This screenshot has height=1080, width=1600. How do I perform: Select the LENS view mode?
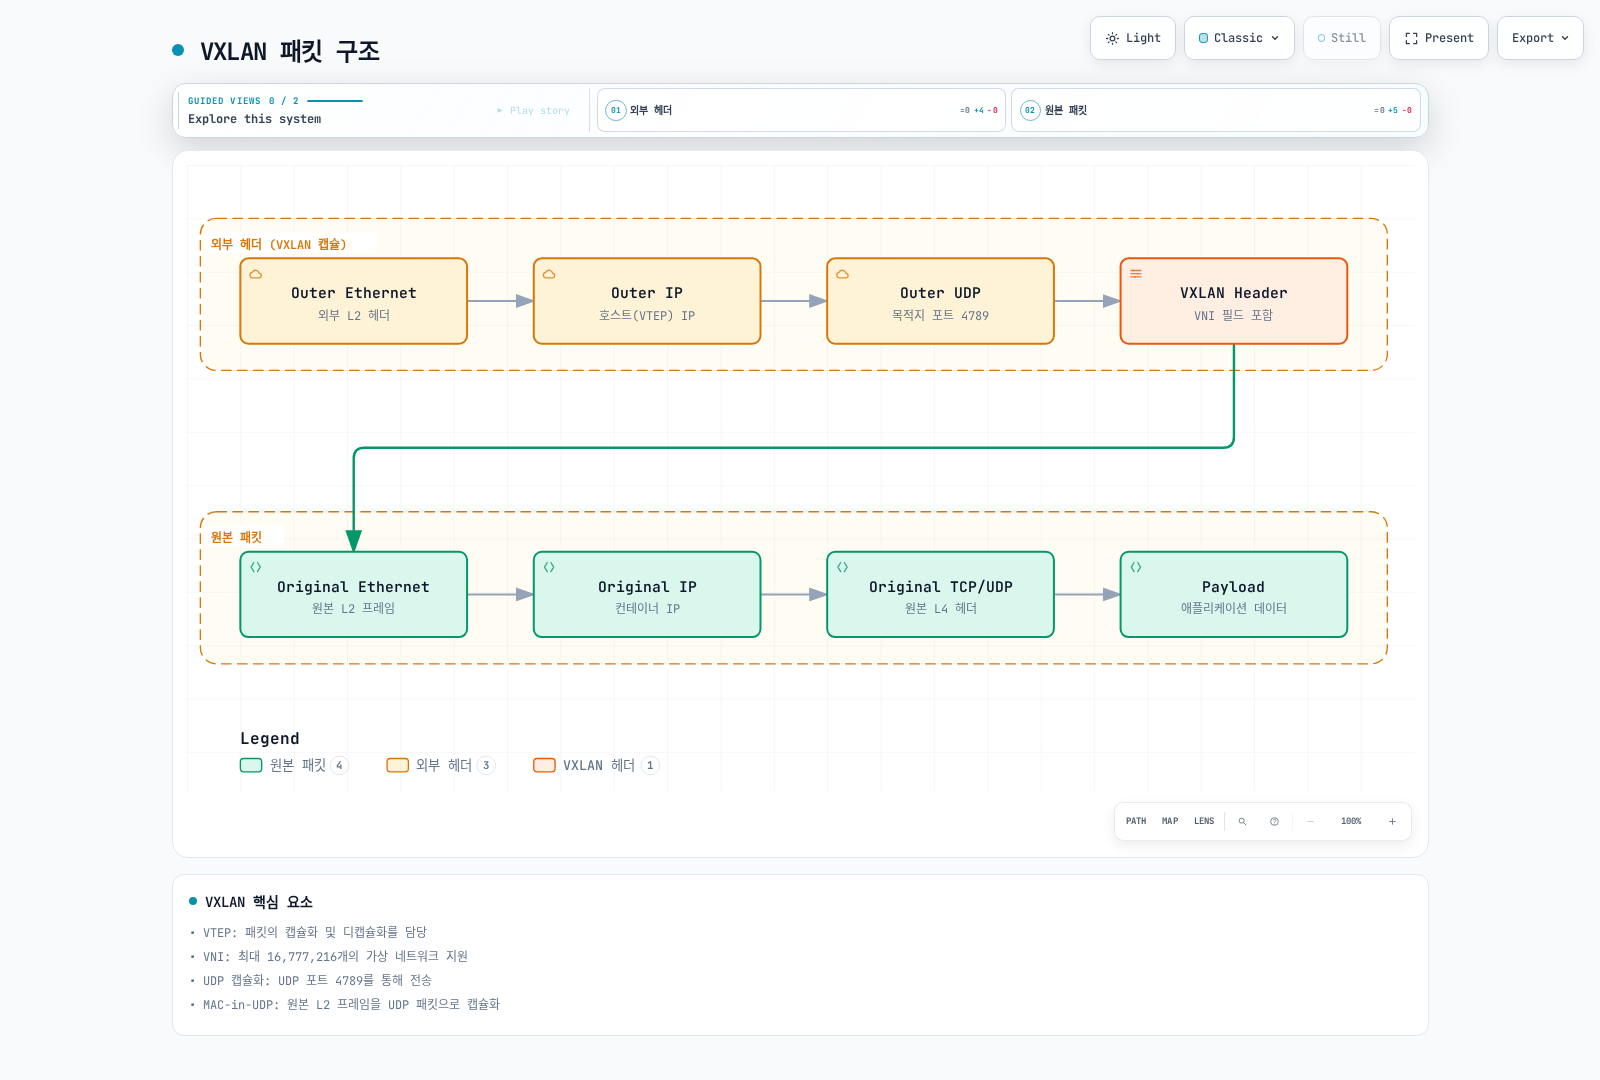click(x=1204, y=821)
